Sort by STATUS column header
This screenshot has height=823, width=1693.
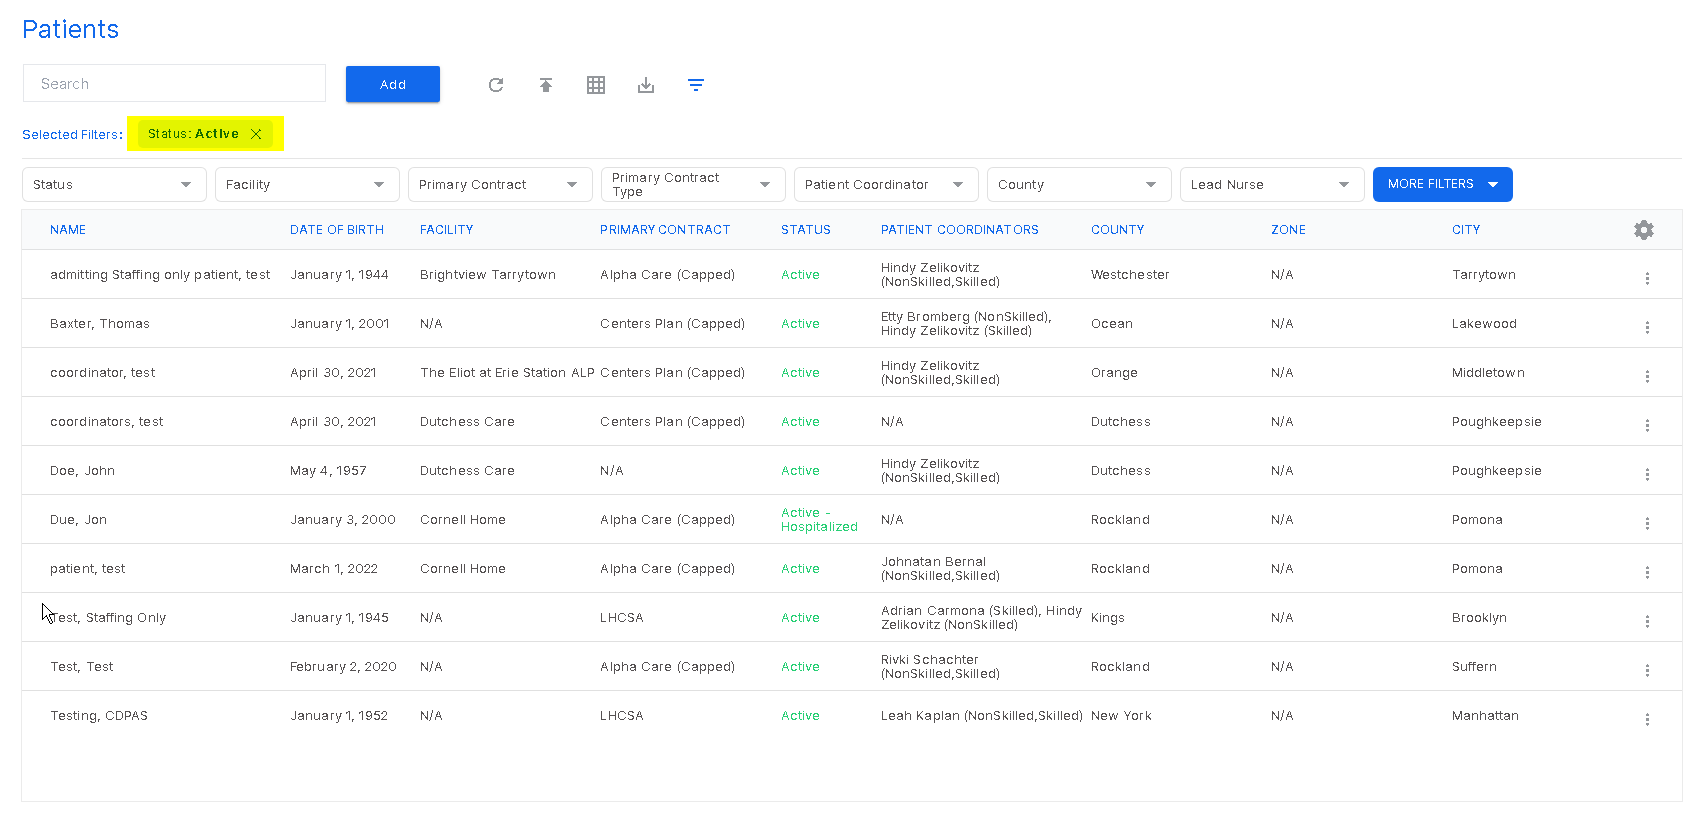[x=806, y=230]
